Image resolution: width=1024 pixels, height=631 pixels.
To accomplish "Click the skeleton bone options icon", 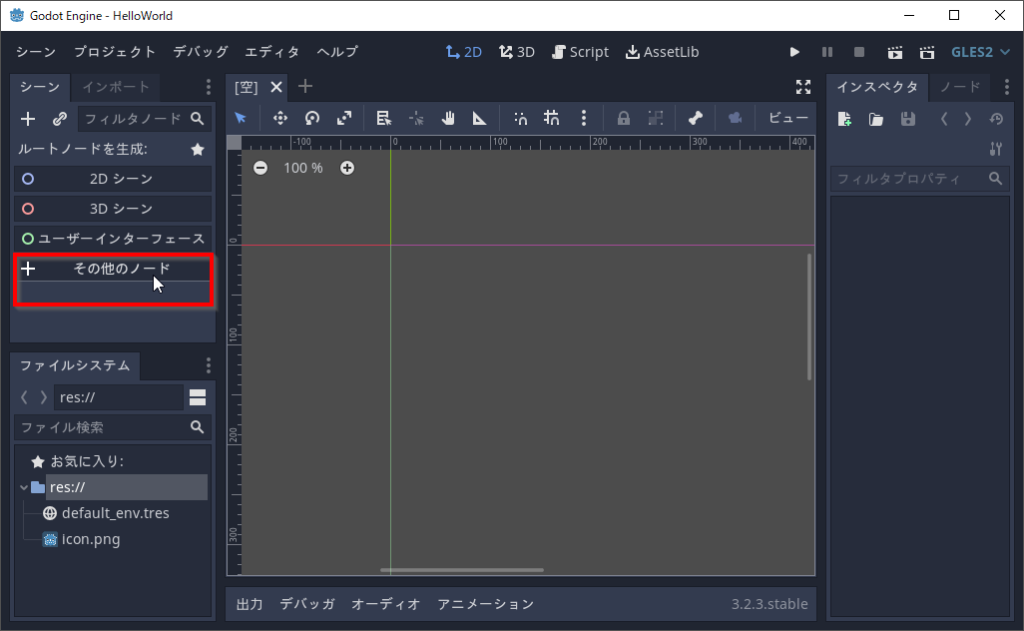I will (695, 118).
